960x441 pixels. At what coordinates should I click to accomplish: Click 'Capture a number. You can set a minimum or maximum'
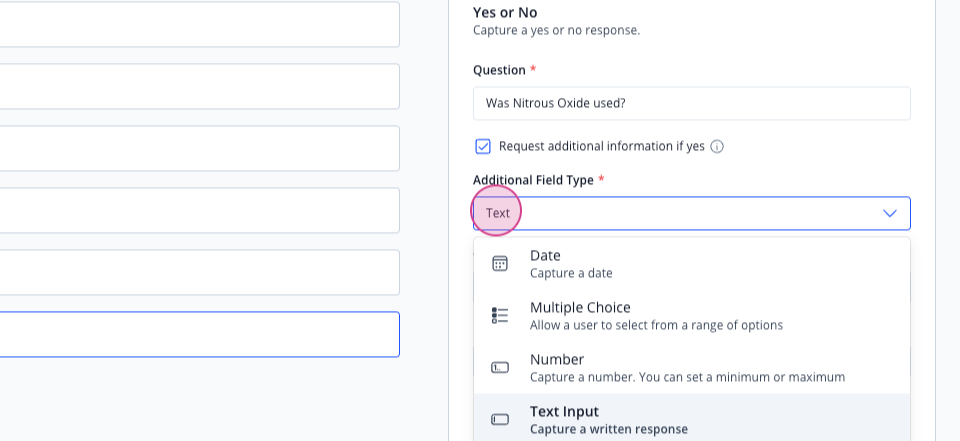(687, 377)
